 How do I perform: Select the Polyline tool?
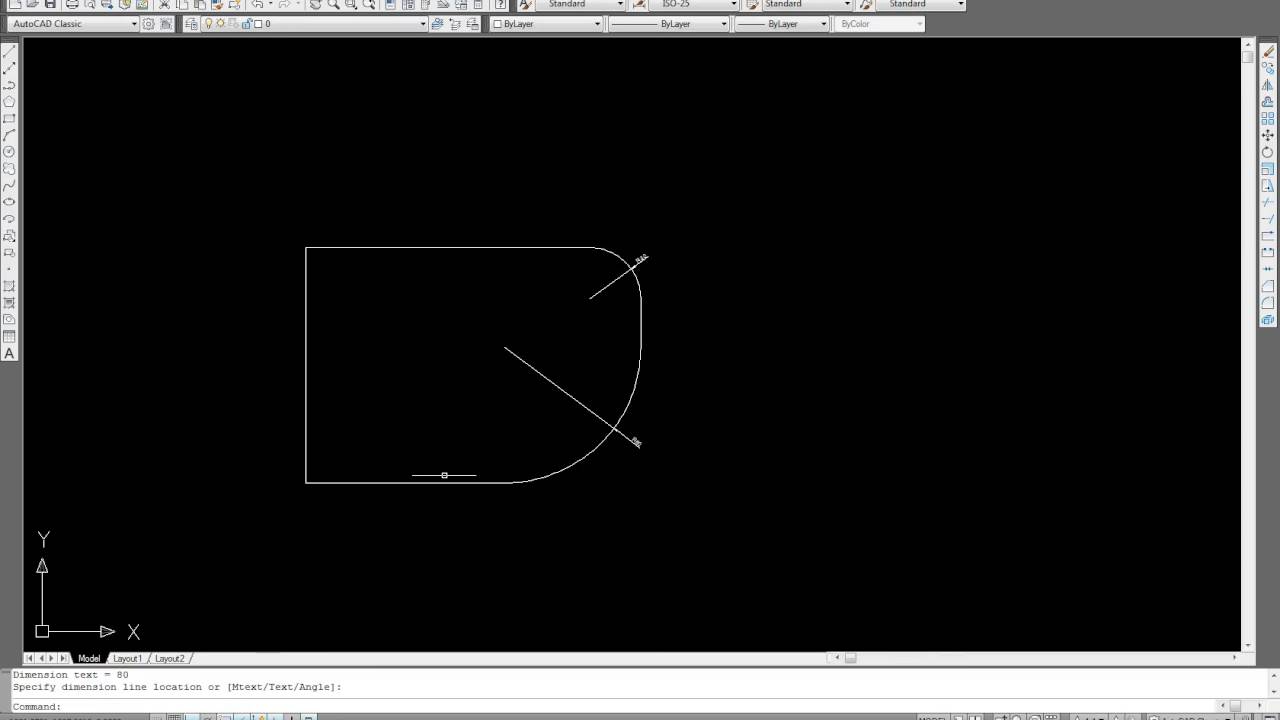coord(9,85)
